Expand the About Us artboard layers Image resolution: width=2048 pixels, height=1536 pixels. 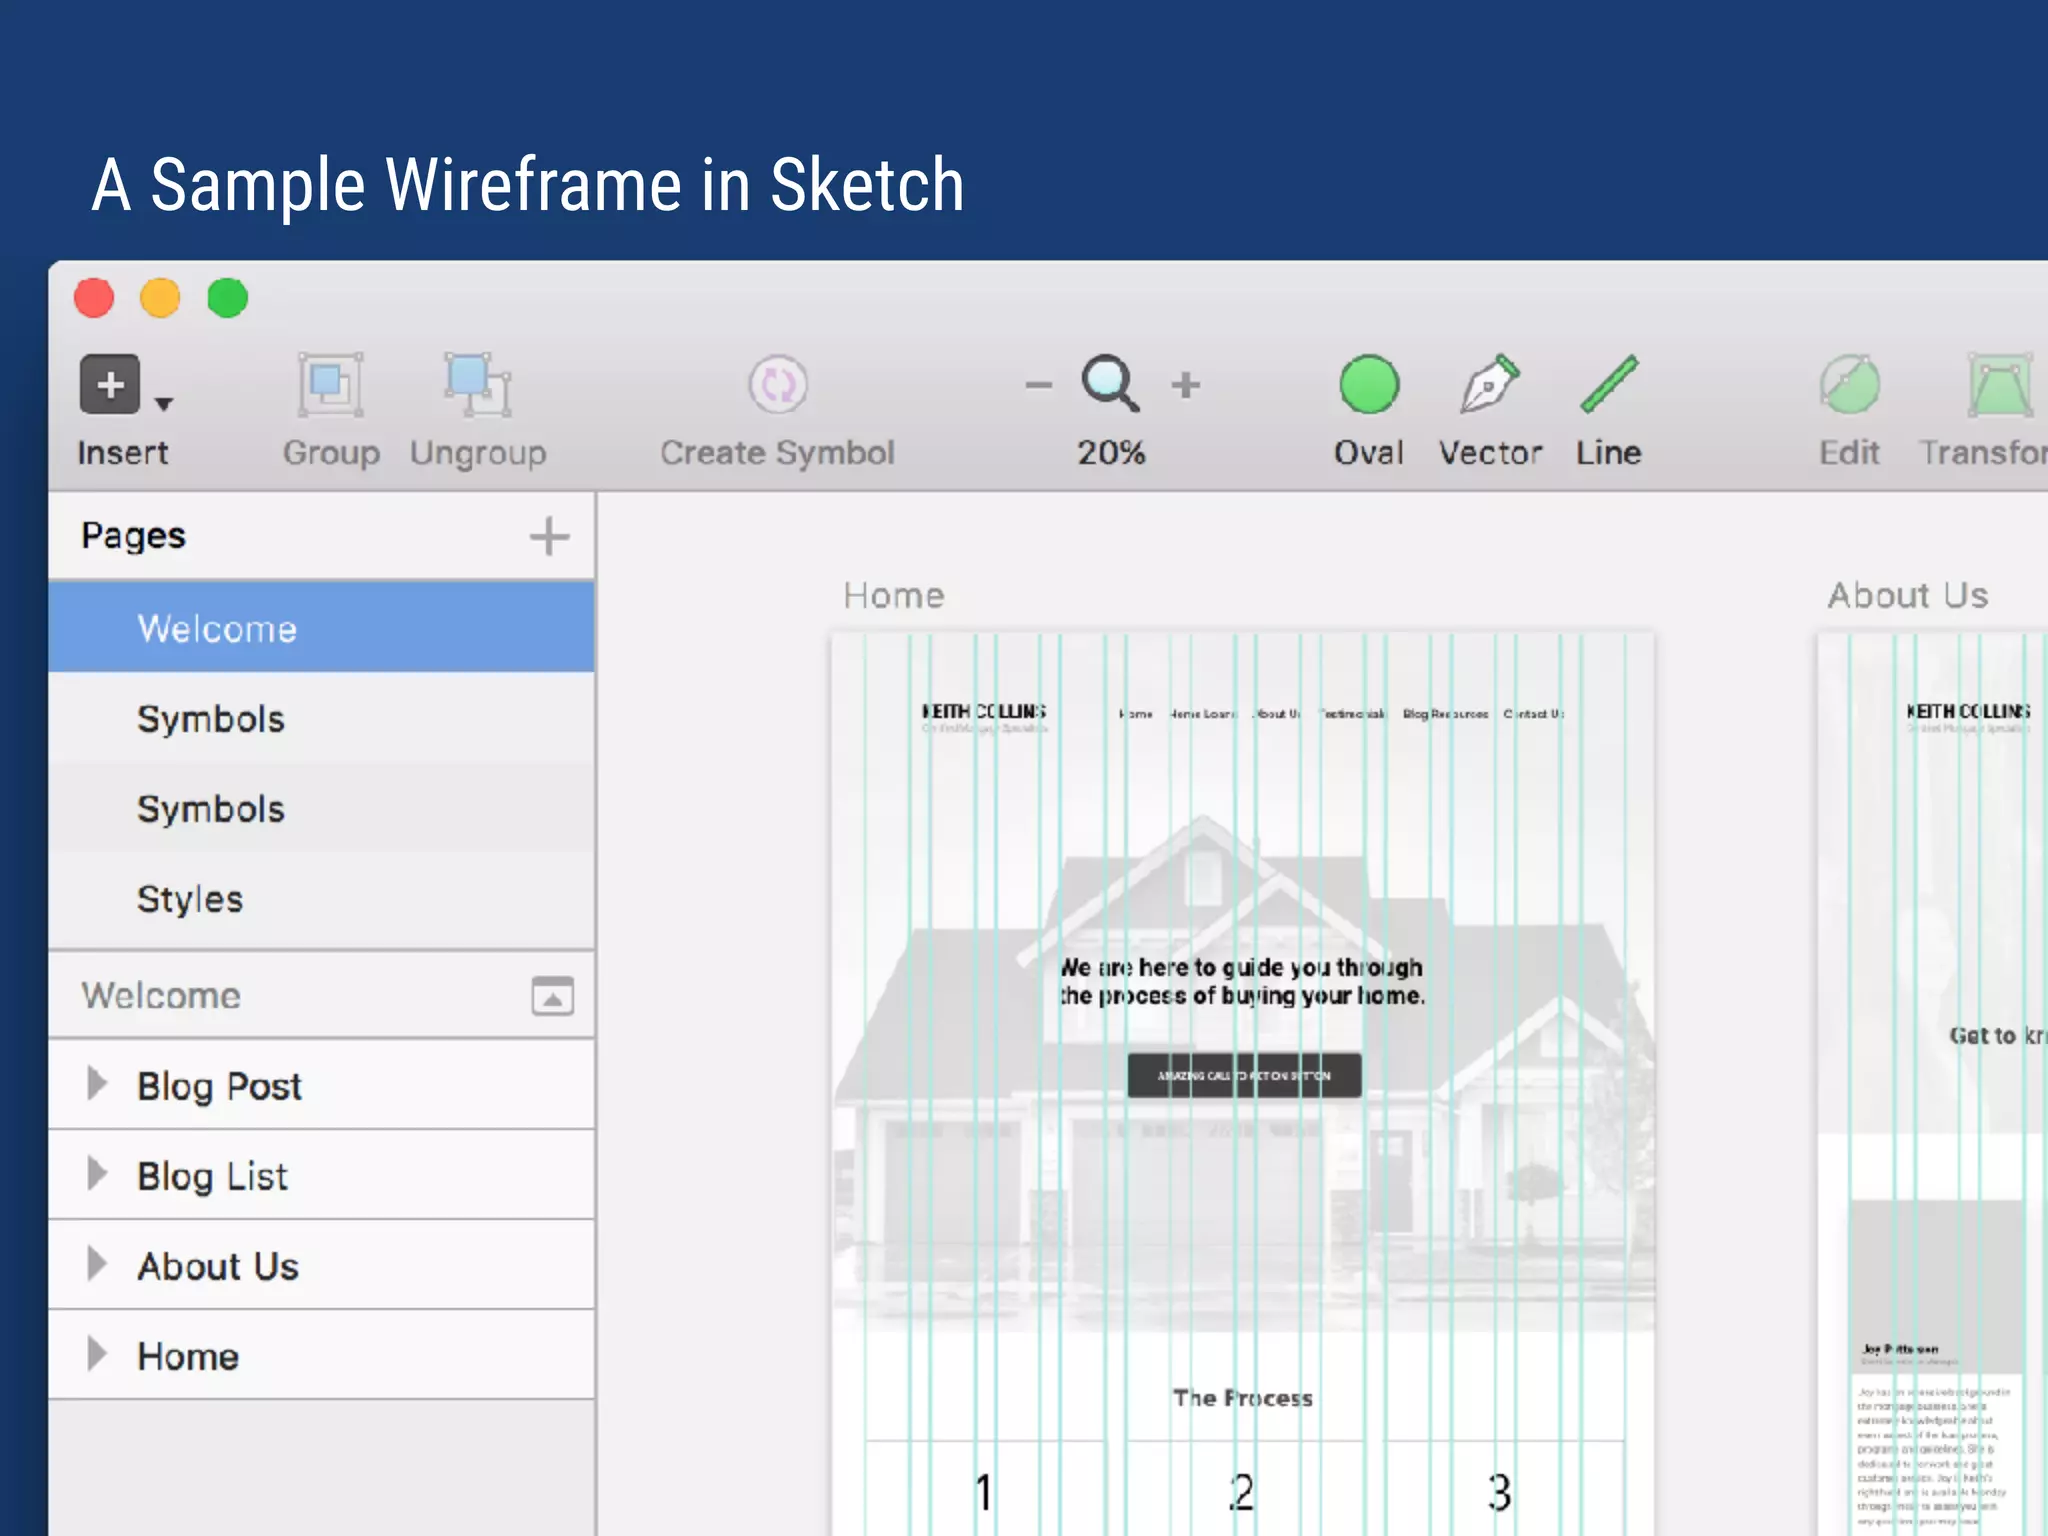pos(97,1263)
